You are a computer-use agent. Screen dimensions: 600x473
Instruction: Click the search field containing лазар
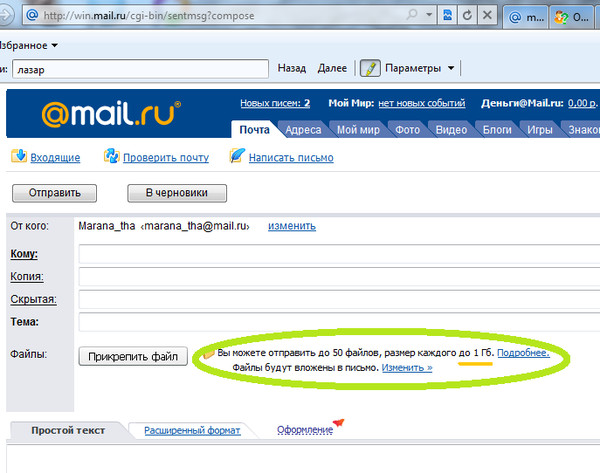pos(140,69)
